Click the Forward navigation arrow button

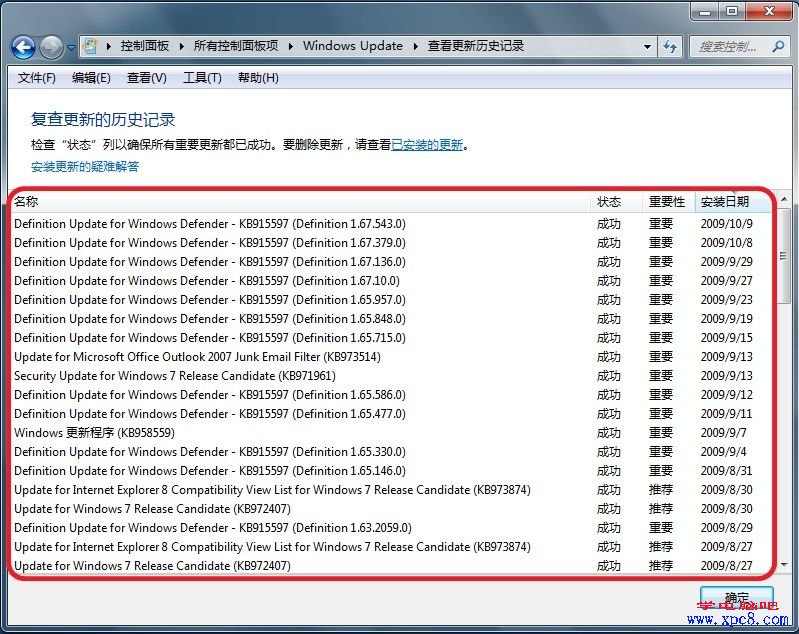50,46
